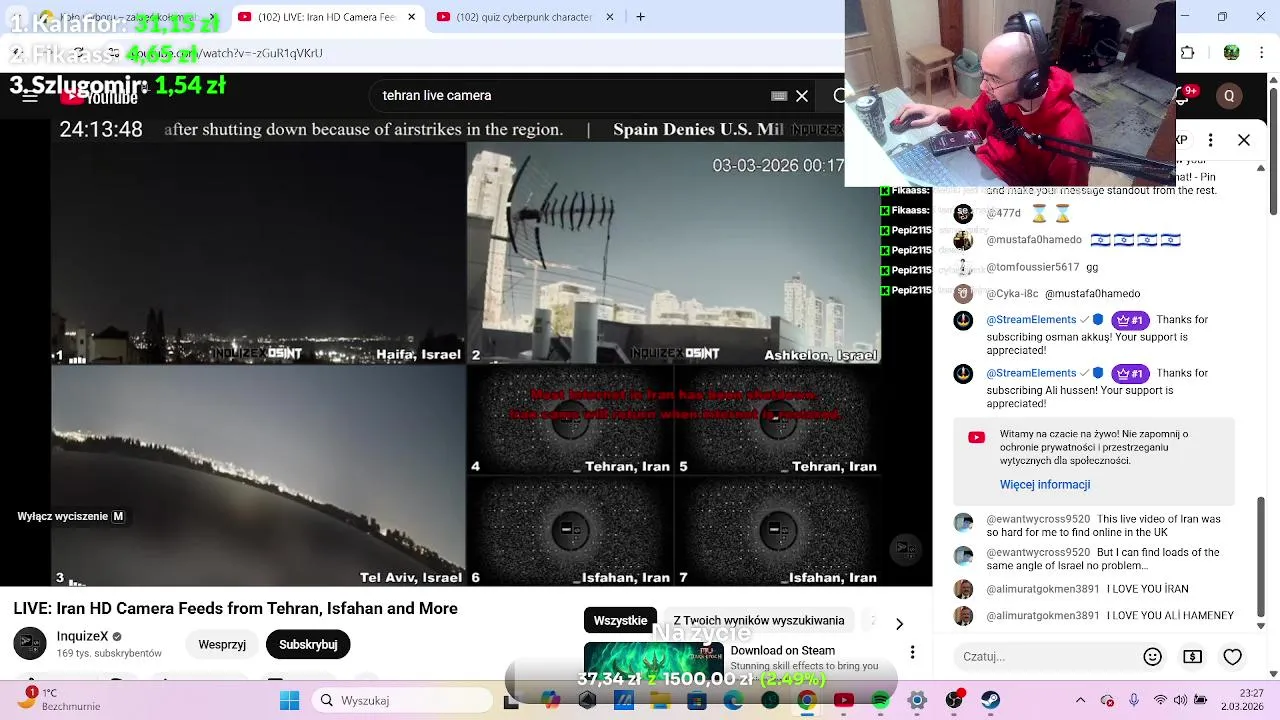This screenshot has width=1280, height=720.
Task: Show hidden system tray icons
Action: (1081, 701)
